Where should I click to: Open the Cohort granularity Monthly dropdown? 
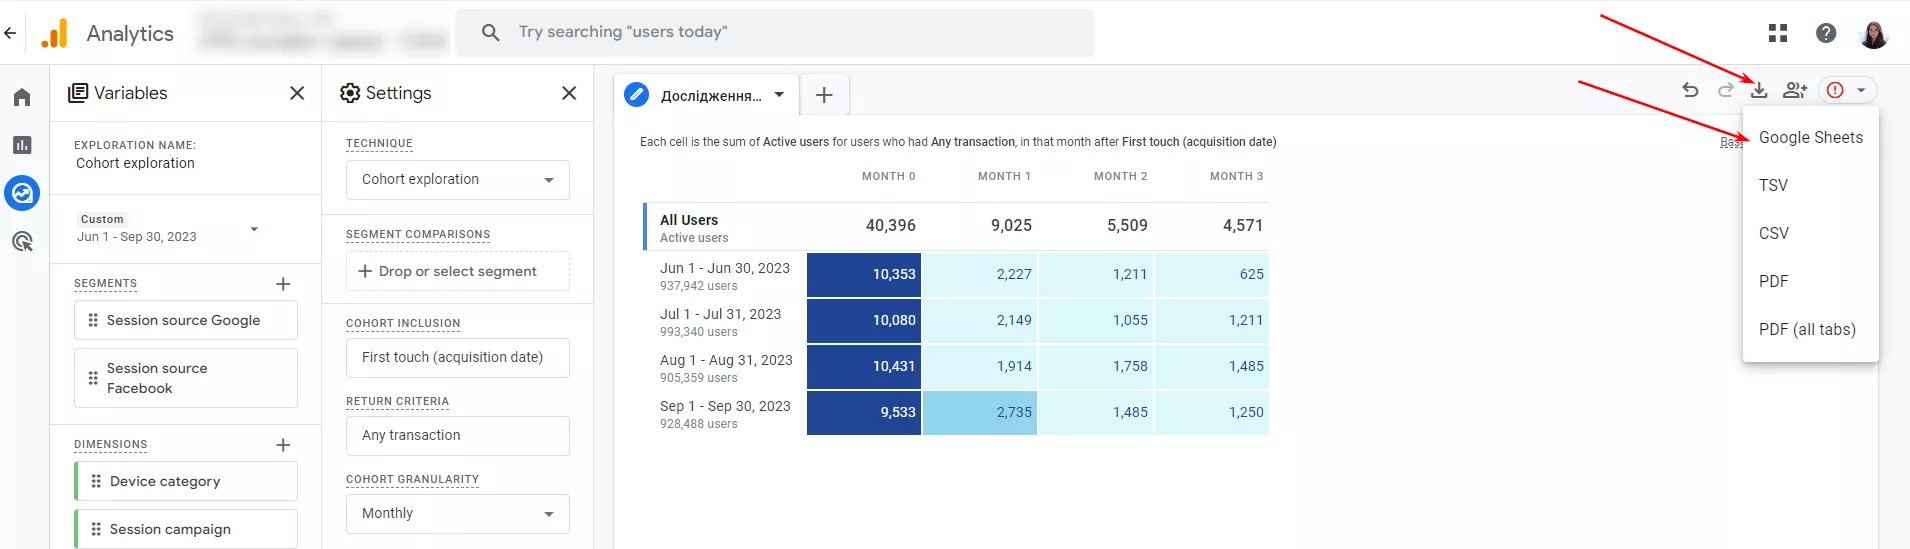pos(458,514)
